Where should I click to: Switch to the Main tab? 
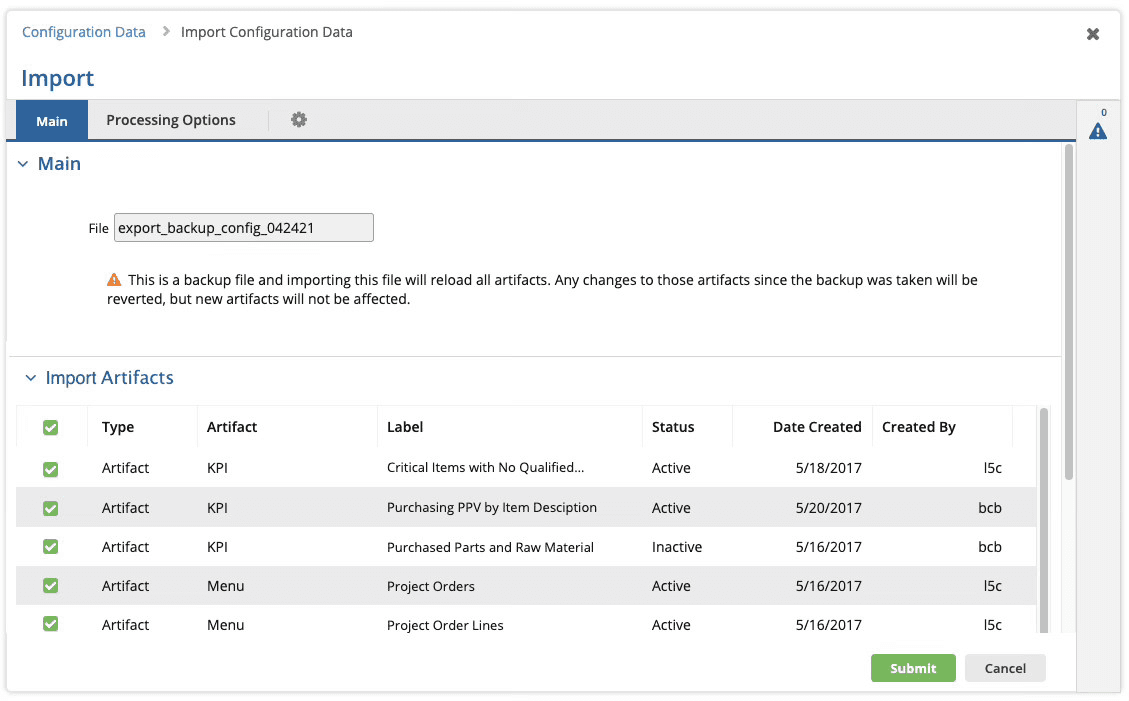coord(52,120)
